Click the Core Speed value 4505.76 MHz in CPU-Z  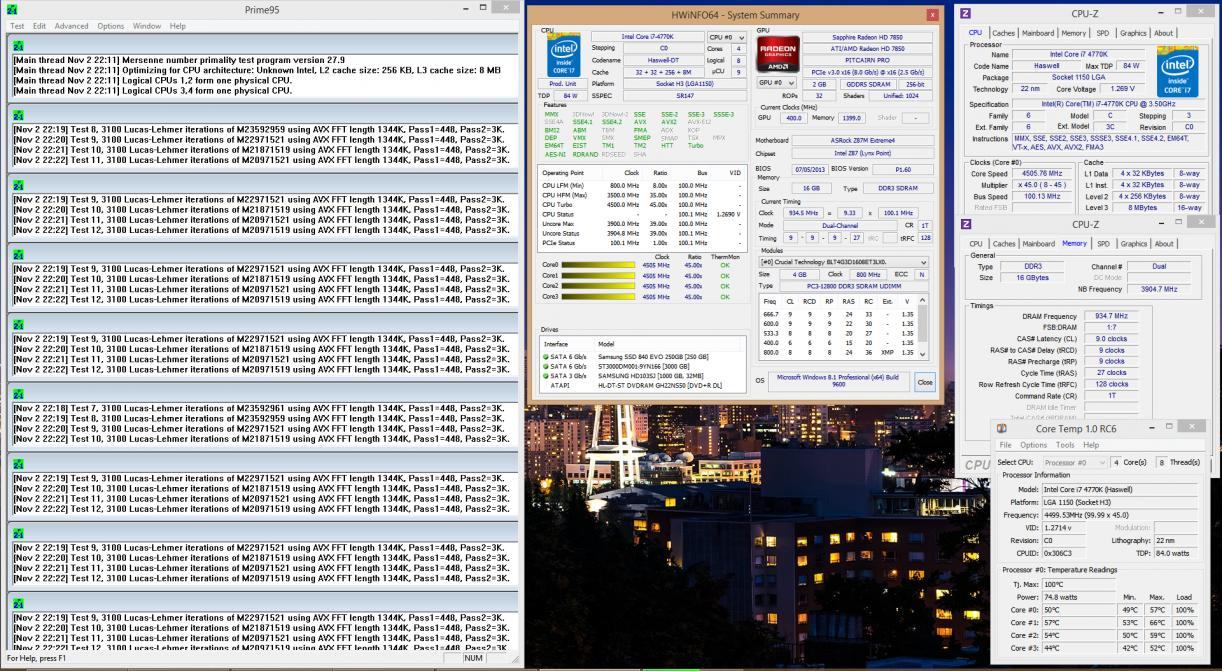[x=1040, y=173]
